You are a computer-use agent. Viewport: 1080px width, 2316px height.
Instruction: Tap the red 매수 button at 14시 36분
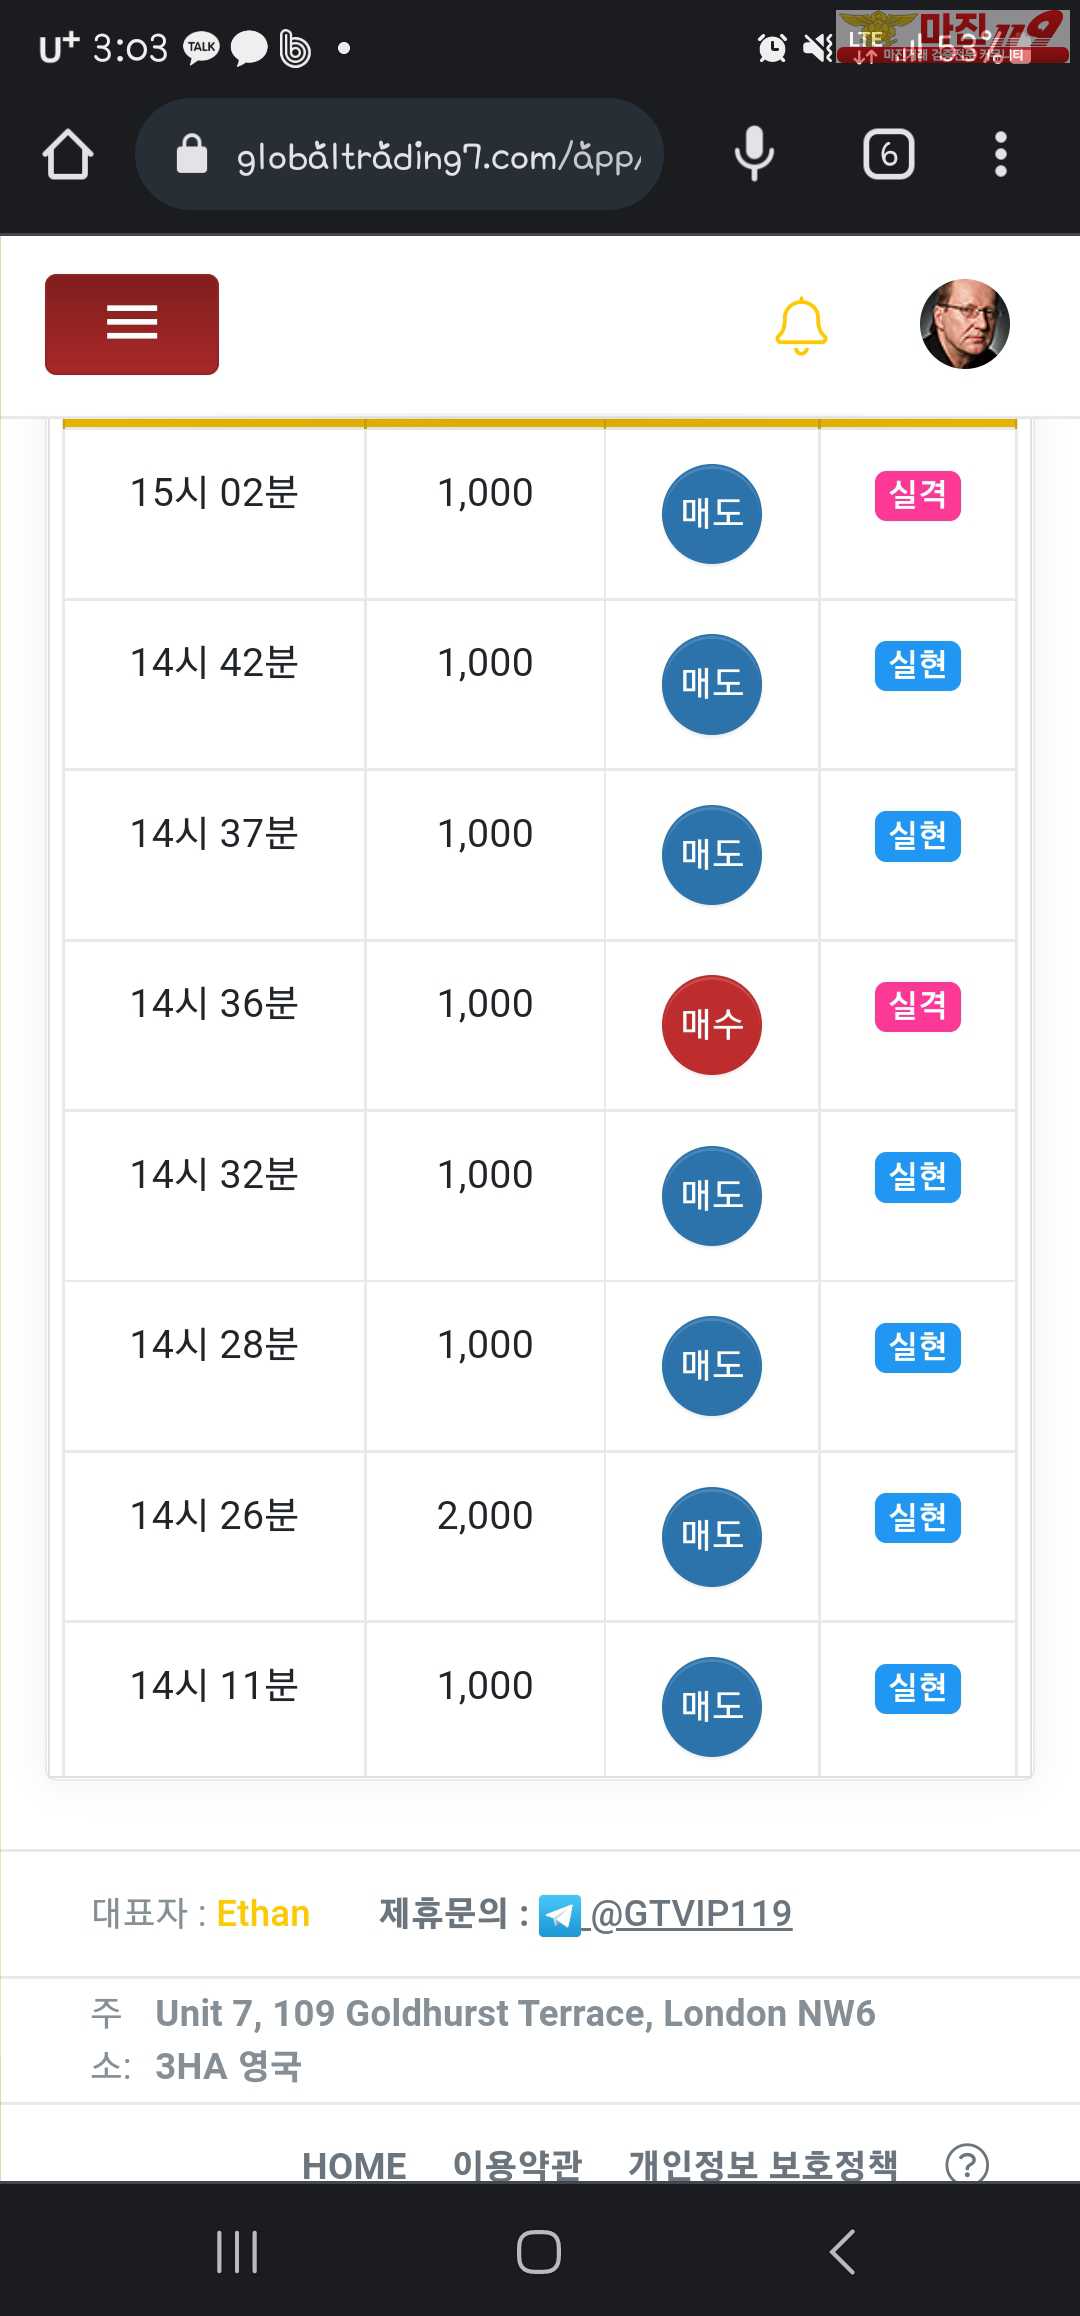712,1025
